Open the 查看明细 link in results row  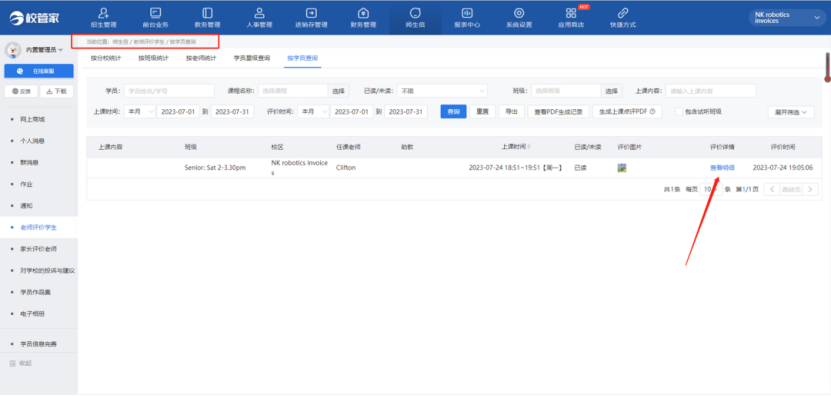[x=722, y=168]
